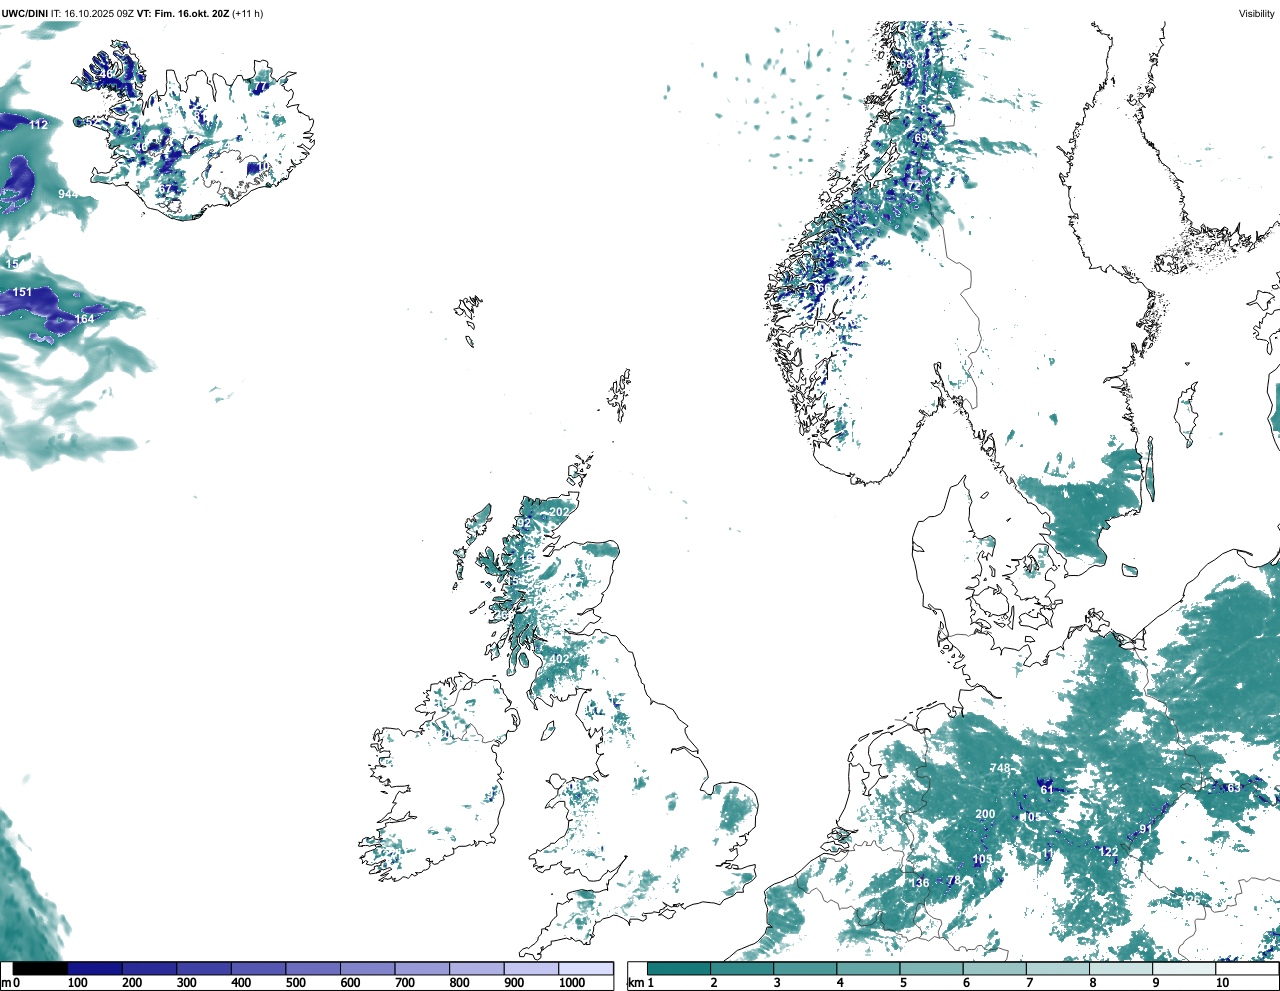Click the "Visibility" title label
The image size is (1280, 991).
pos(1256,13)
